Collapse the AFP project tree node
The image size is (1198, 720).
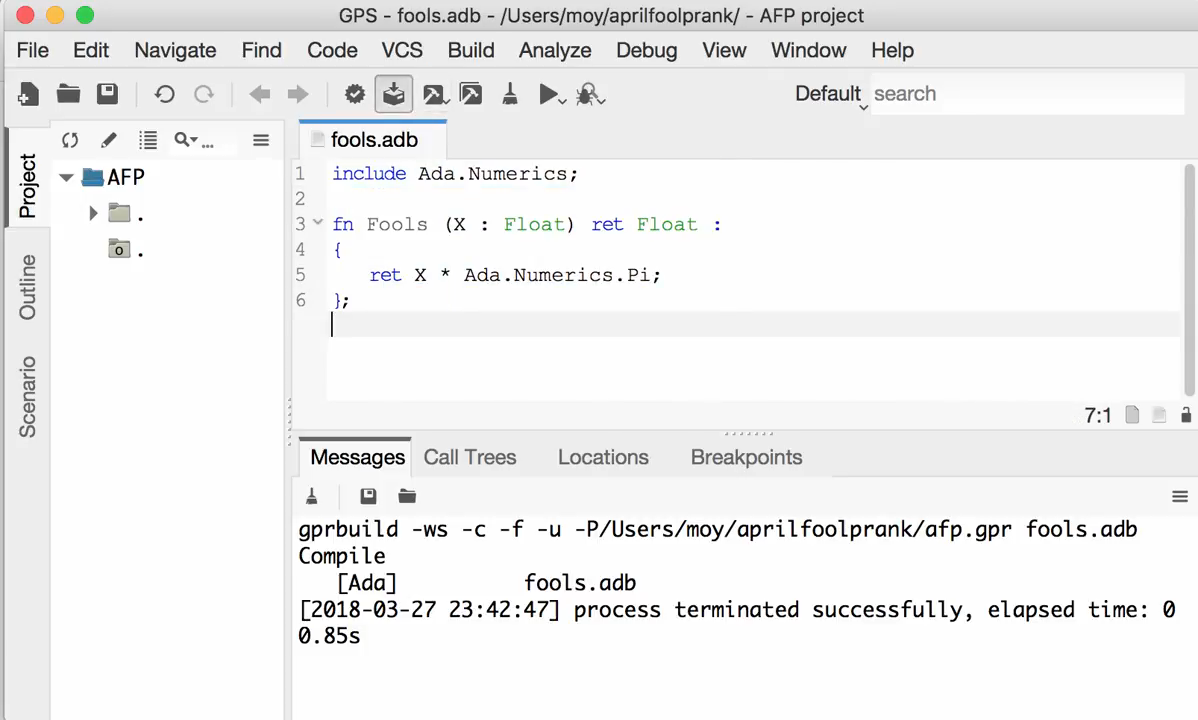click(67, 177)
